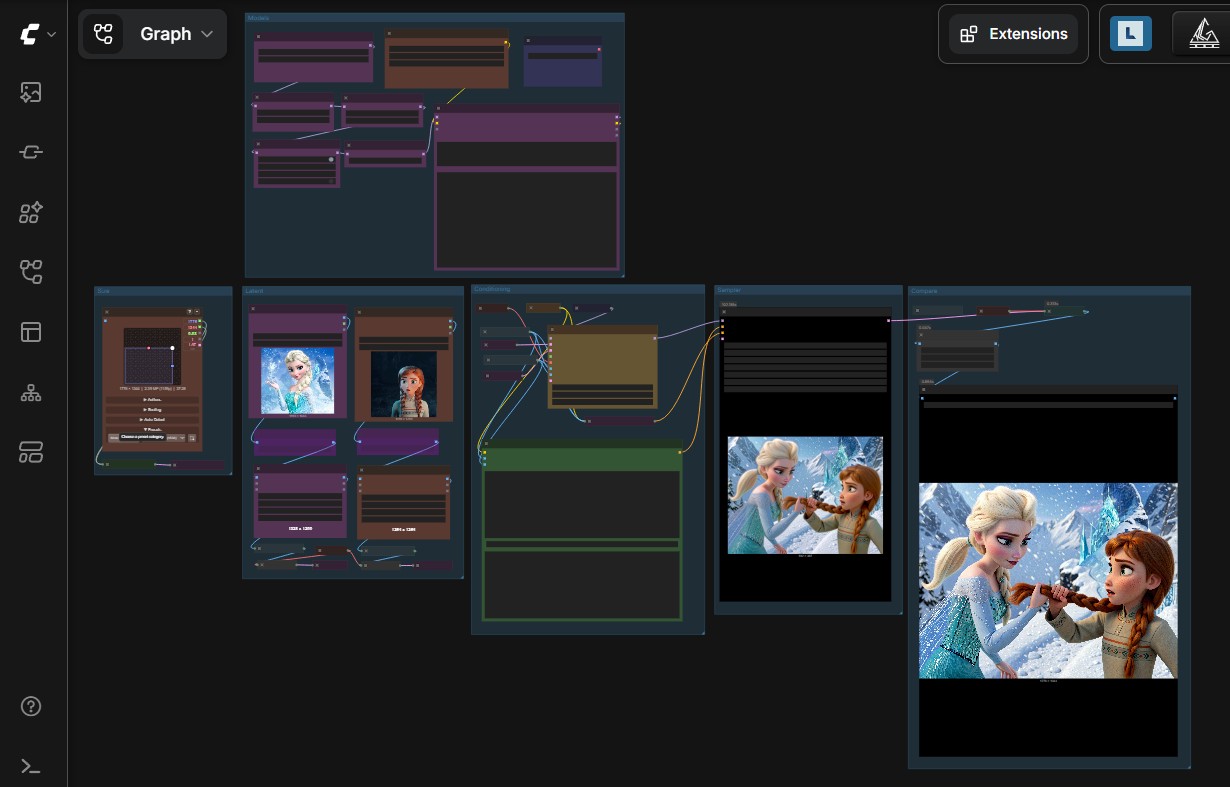Click the upper text area of green prompt node
This screenshot has width=1230, height=787.
(581, 504)
